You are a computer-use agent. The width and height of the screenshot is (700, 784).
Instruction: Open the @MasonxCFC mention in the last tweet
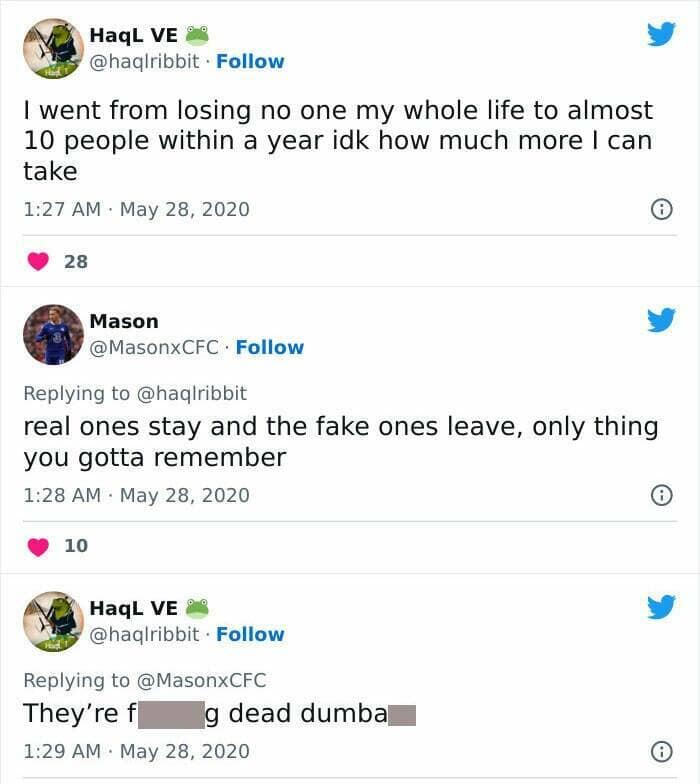201,680
